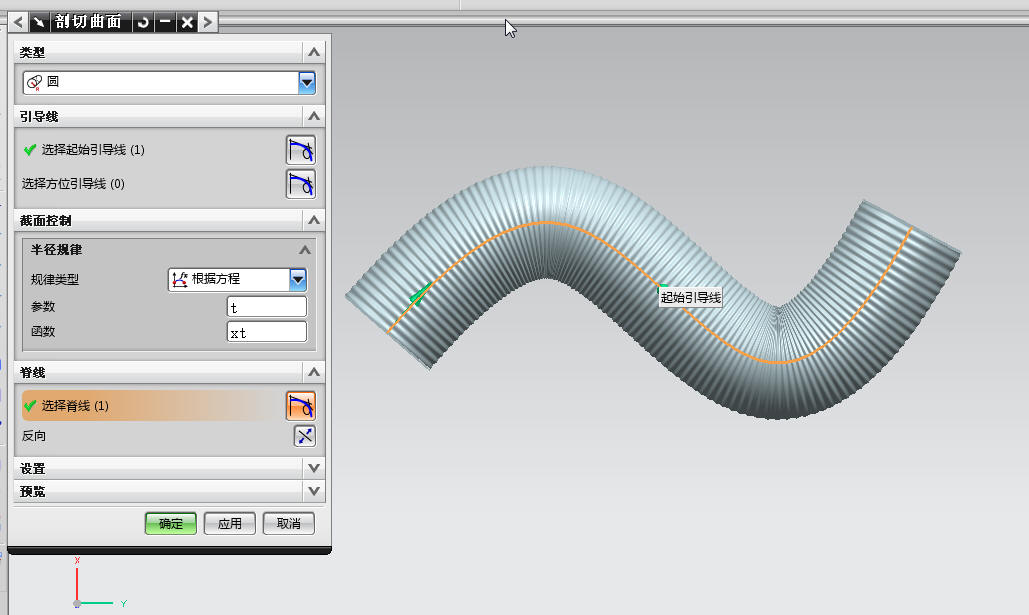The width and height of the screenshot is (1029, 615).
Task: Click the XY coordinate axis triad
Action: pos(98,583)
